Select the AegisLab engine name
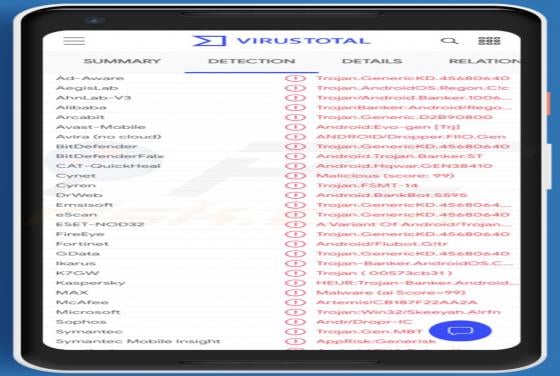 click(87, 88)
